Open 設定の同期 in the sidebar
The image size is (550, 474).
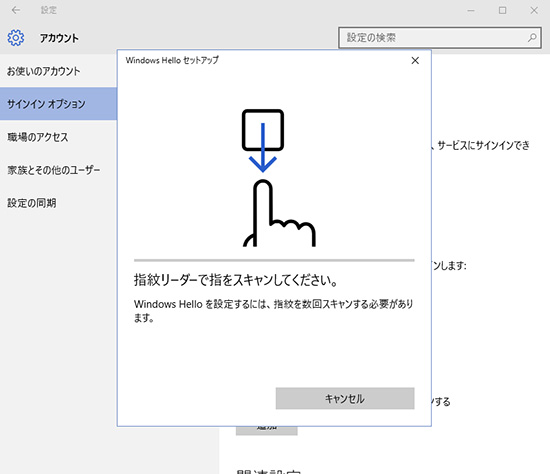(x=58, y=203)
